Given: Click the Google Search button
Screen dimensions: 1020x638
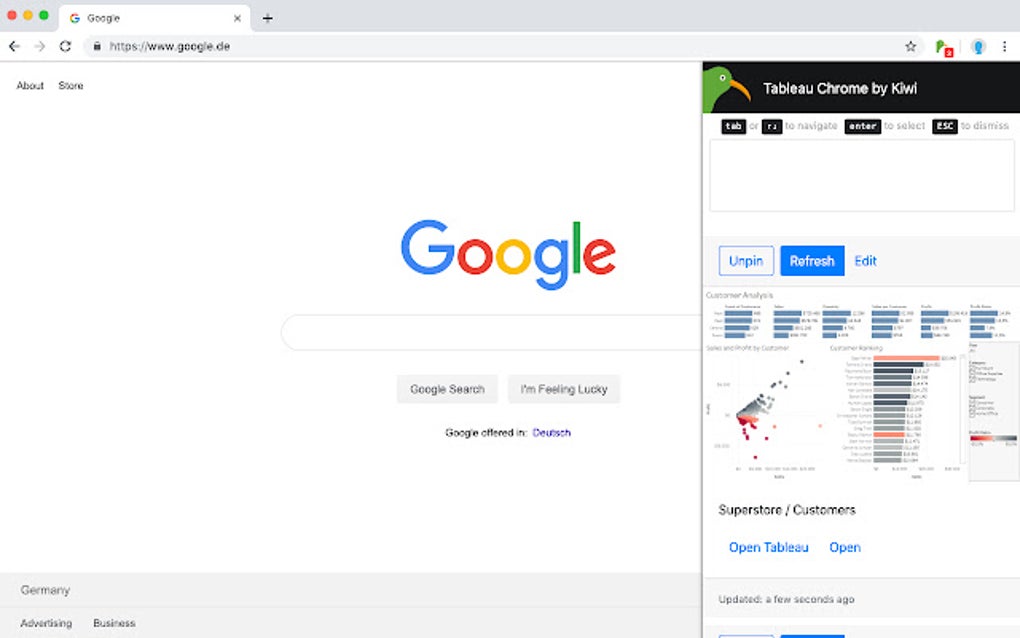Looking at the screenshot, I should (x=448, y=389).
